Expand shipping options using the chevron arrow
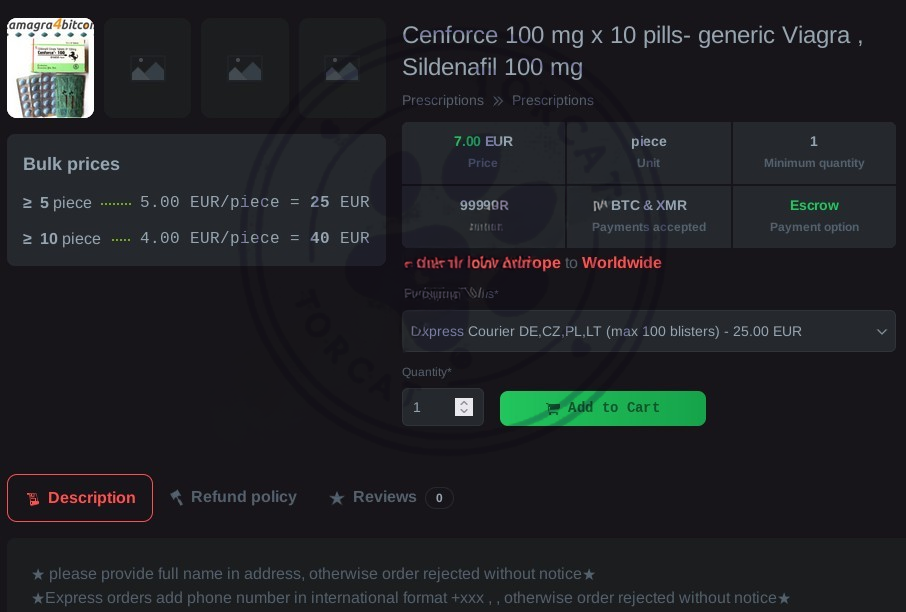This screenshot has height=612, width=906. point(882,331)
